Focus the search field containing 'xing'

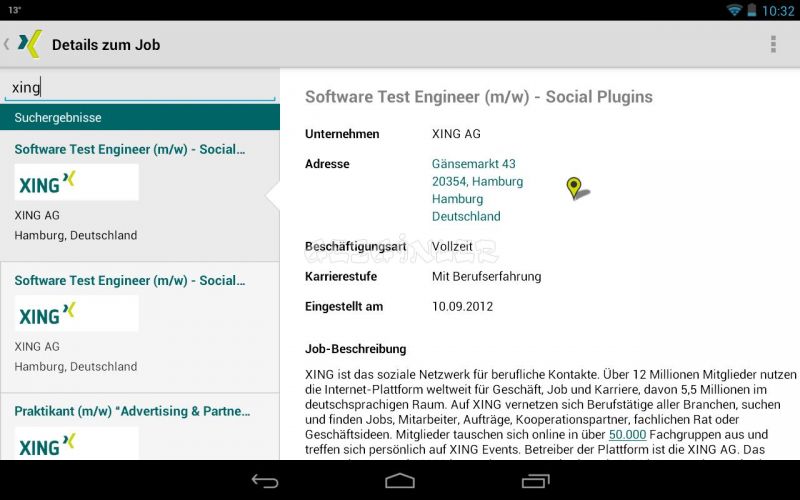click(140, 88)
